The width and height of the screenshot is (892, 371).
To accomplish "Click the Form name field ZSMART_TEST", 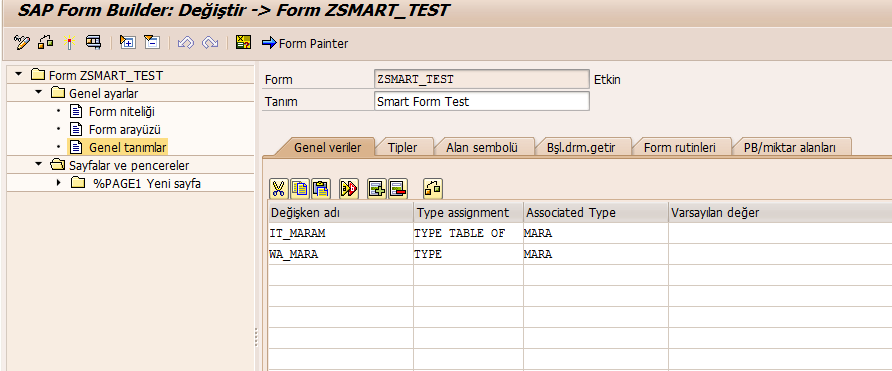I will click(x=482, y=79).
